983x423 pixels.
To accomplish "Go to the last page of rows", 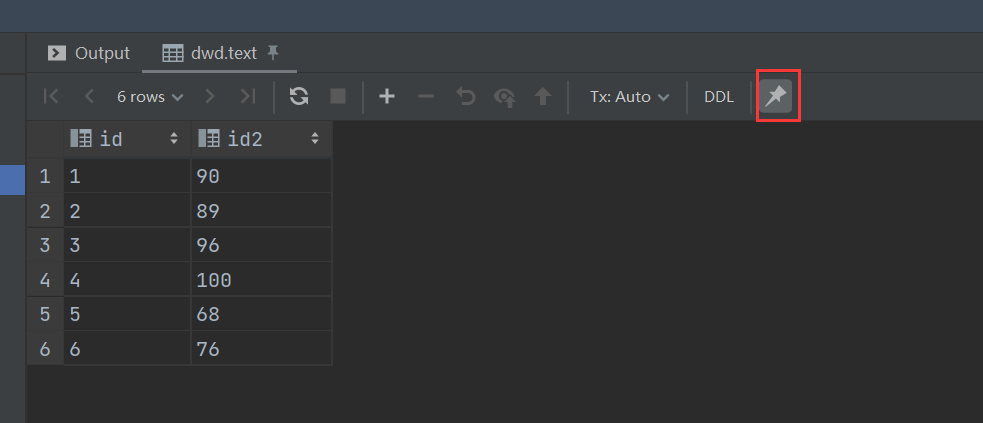I will (248, 97).
